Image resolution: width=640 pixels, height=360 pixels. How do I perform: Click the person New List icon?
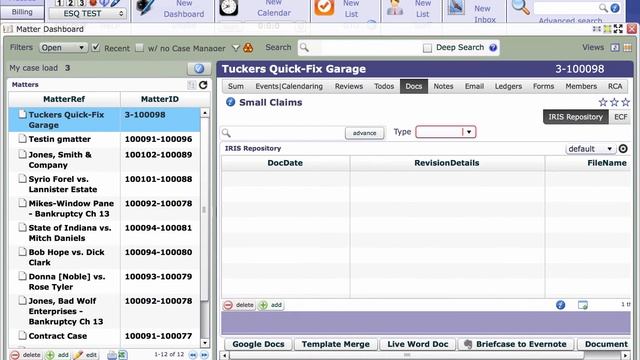click(x=395, y=7)
